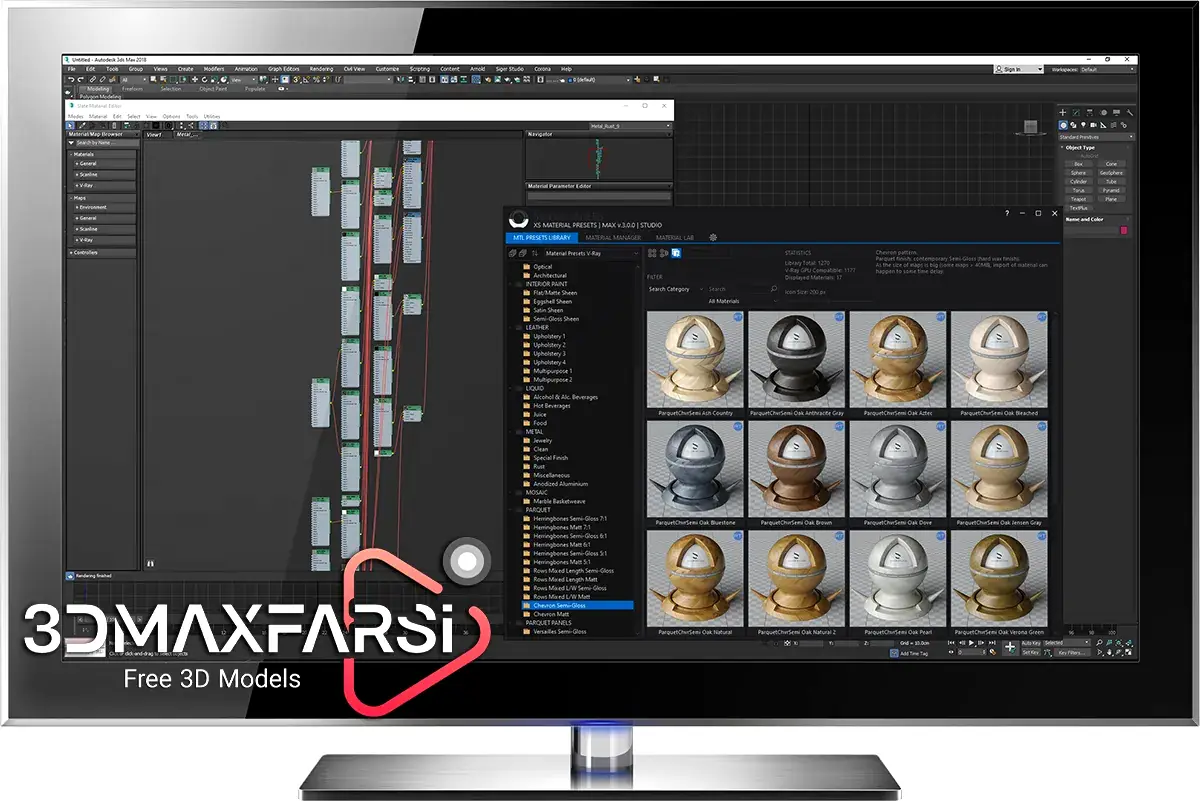Click the search magnifier in XS Material Presets

774,289
